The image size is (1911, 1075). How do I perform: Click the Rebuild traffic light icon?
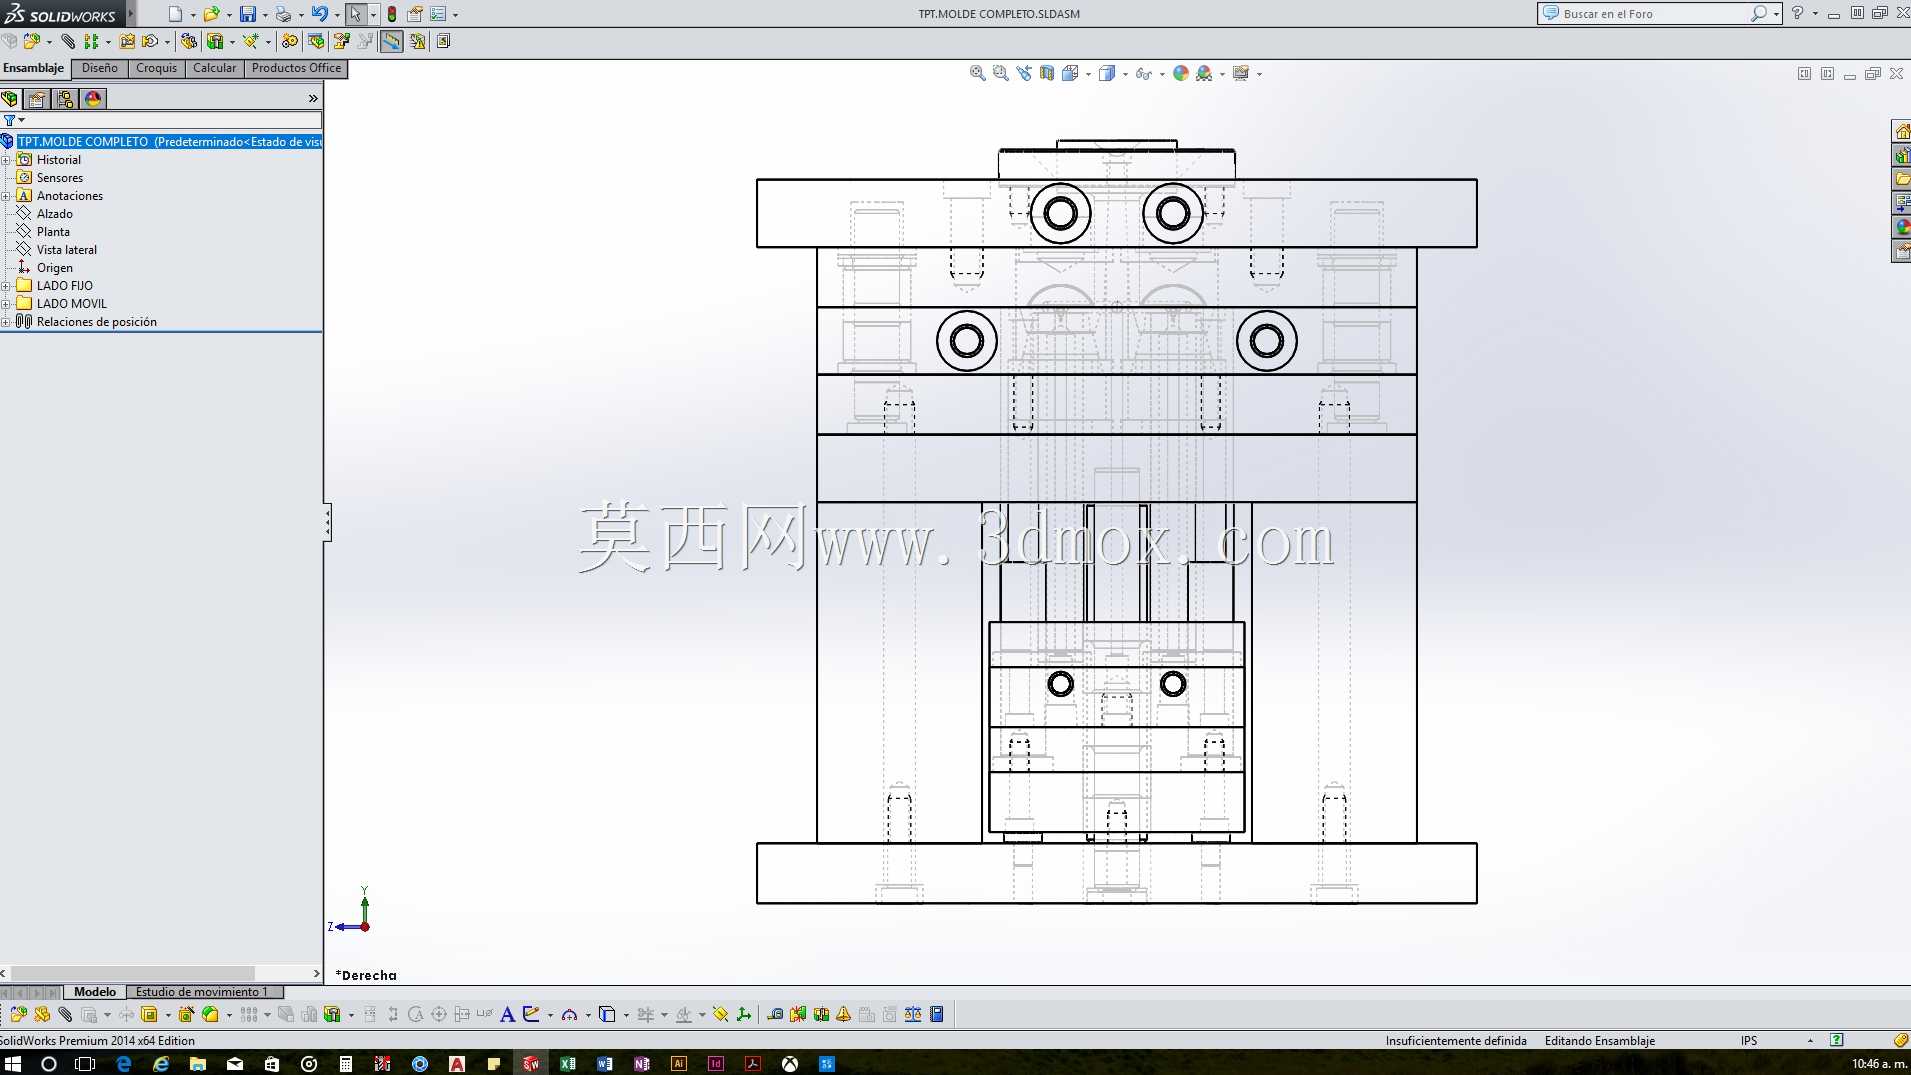392,14
